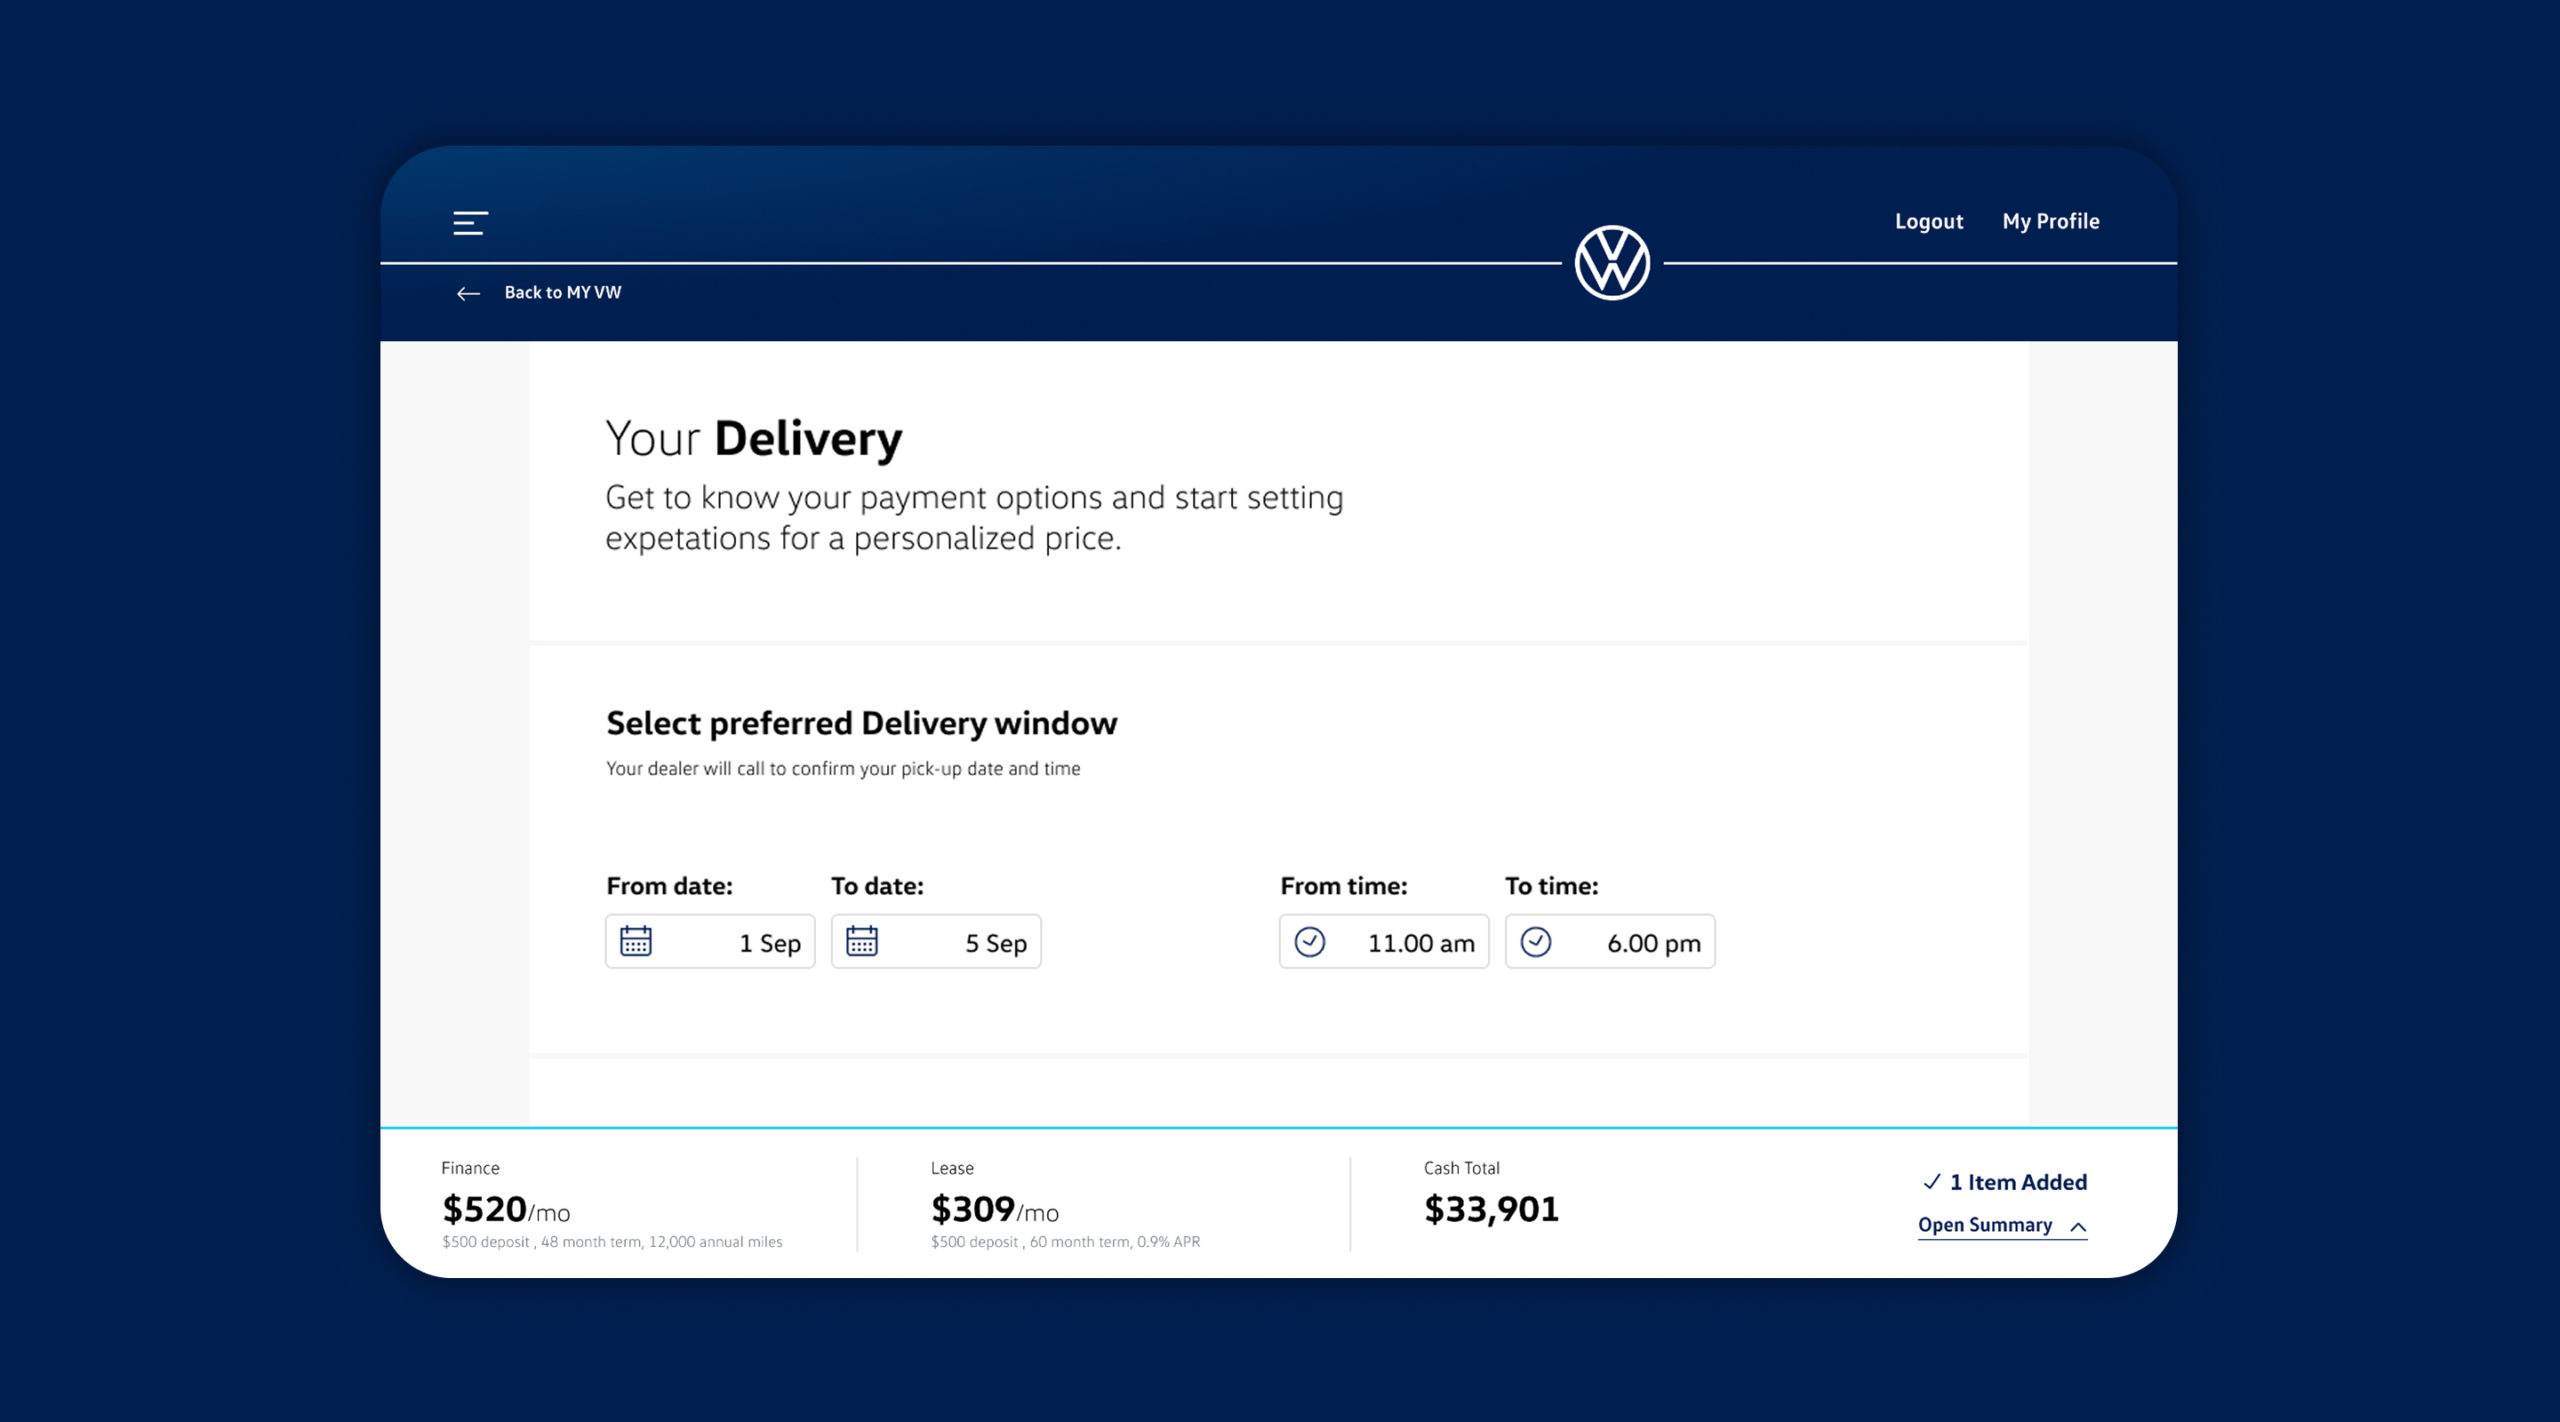Viewport: 2560px width, 1422px height.
Task: Click Logout in the header
Action: [1928, 221]
